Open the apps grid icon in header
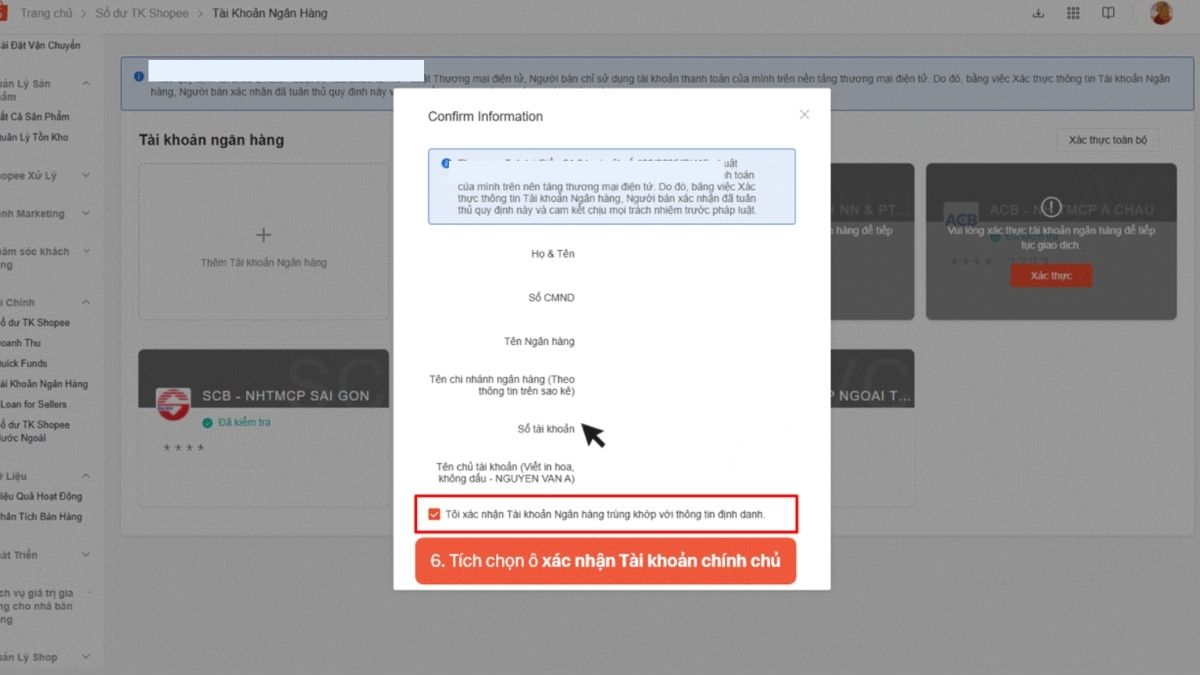 [1073, 13]
